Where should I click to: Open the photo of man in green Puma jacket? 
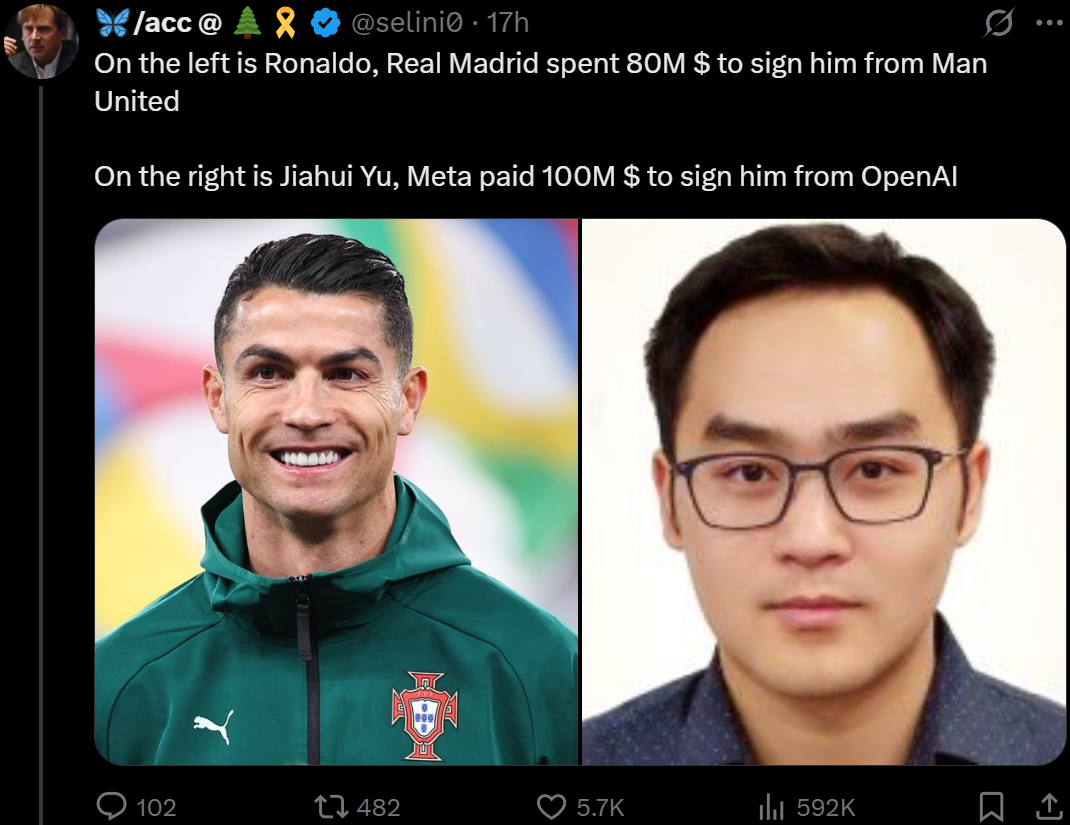(336, 491)
